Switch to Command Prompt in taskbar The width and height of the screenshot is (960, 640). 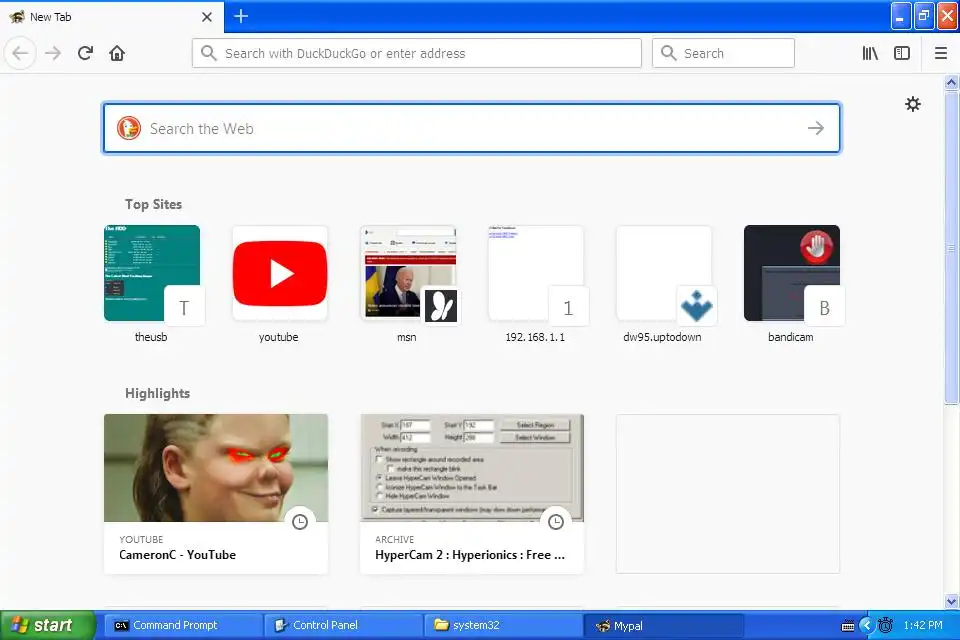click(x=182, y=625)
